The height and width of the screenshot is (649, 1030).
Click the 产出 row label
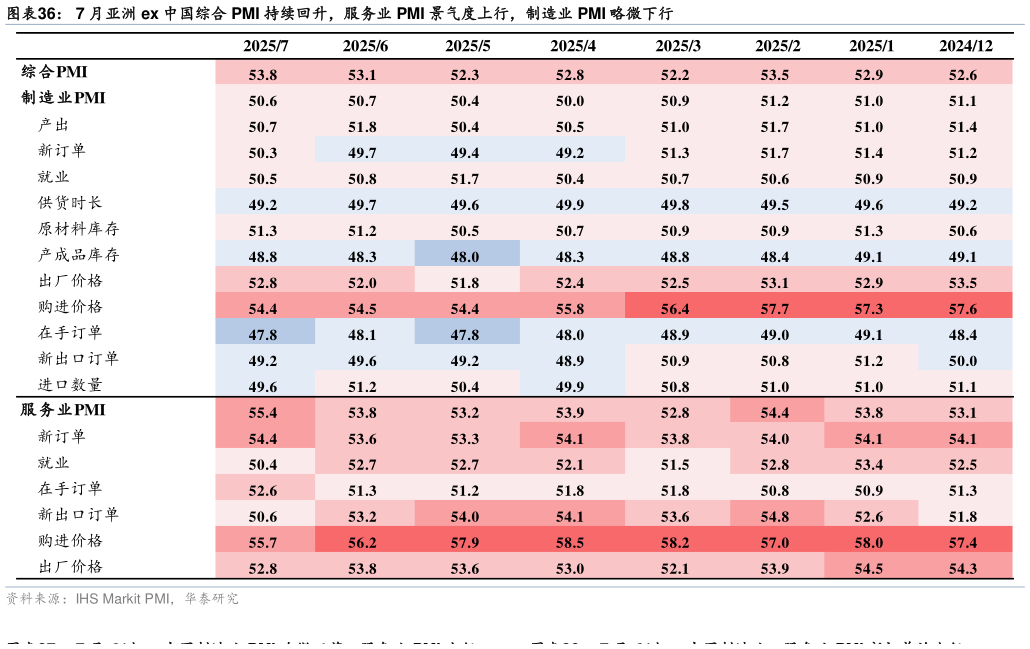(x=53, y=124)
